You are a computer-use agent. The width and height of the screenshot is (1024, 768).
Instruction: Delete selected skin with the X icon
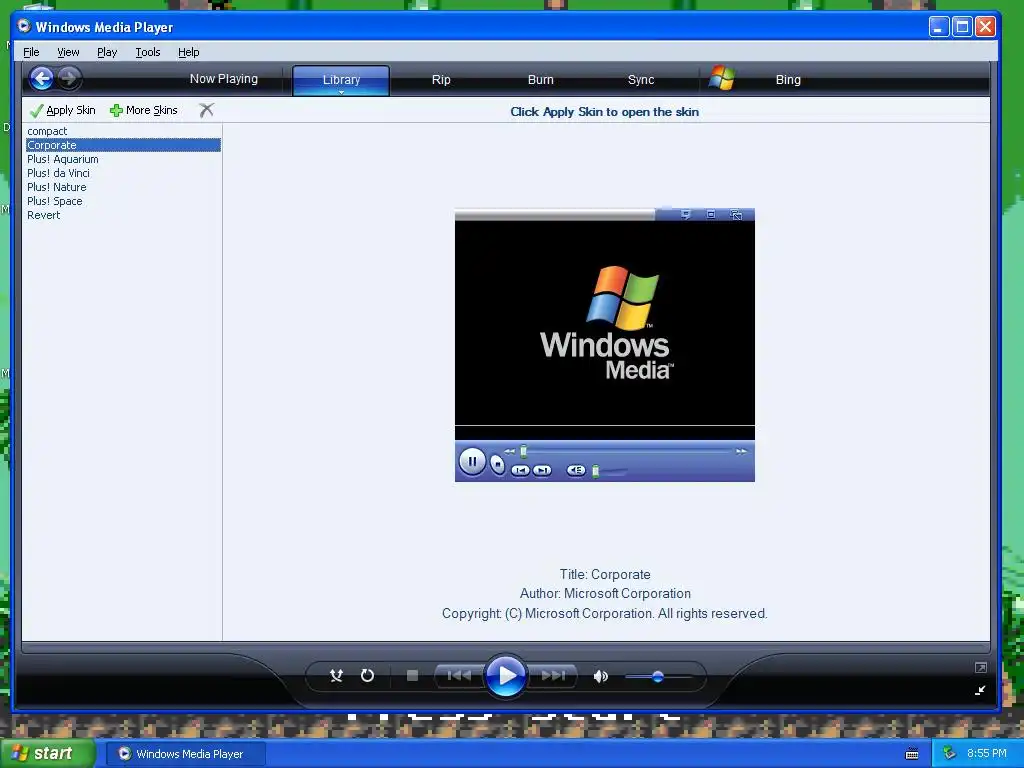click(206, 110)
